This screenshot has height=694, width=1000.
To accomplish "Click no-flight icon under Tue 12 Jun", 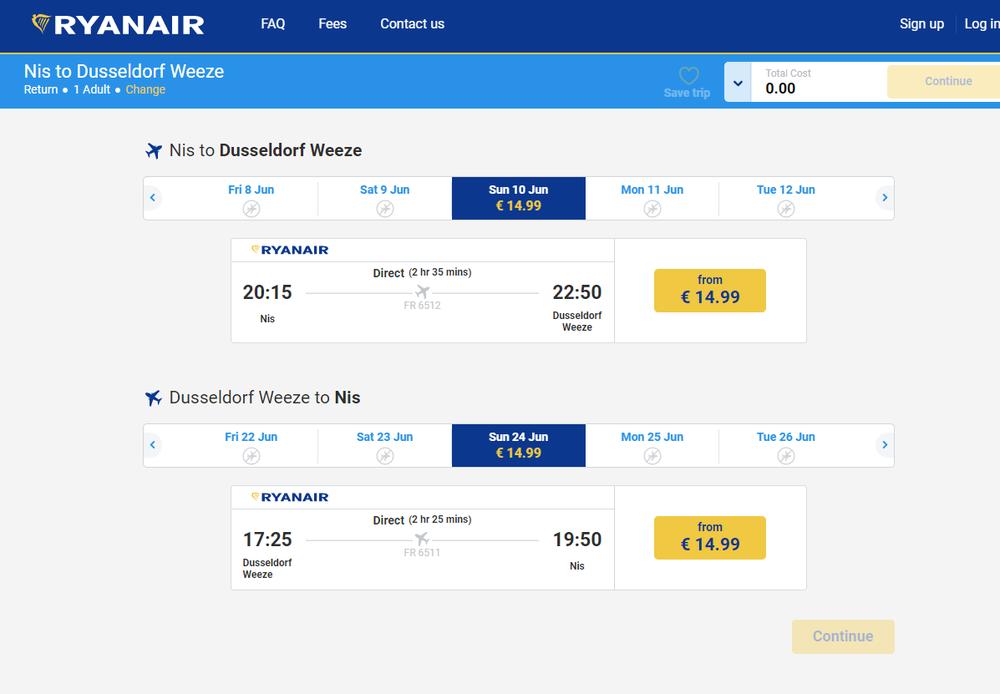I will click(x=786, y=208).
